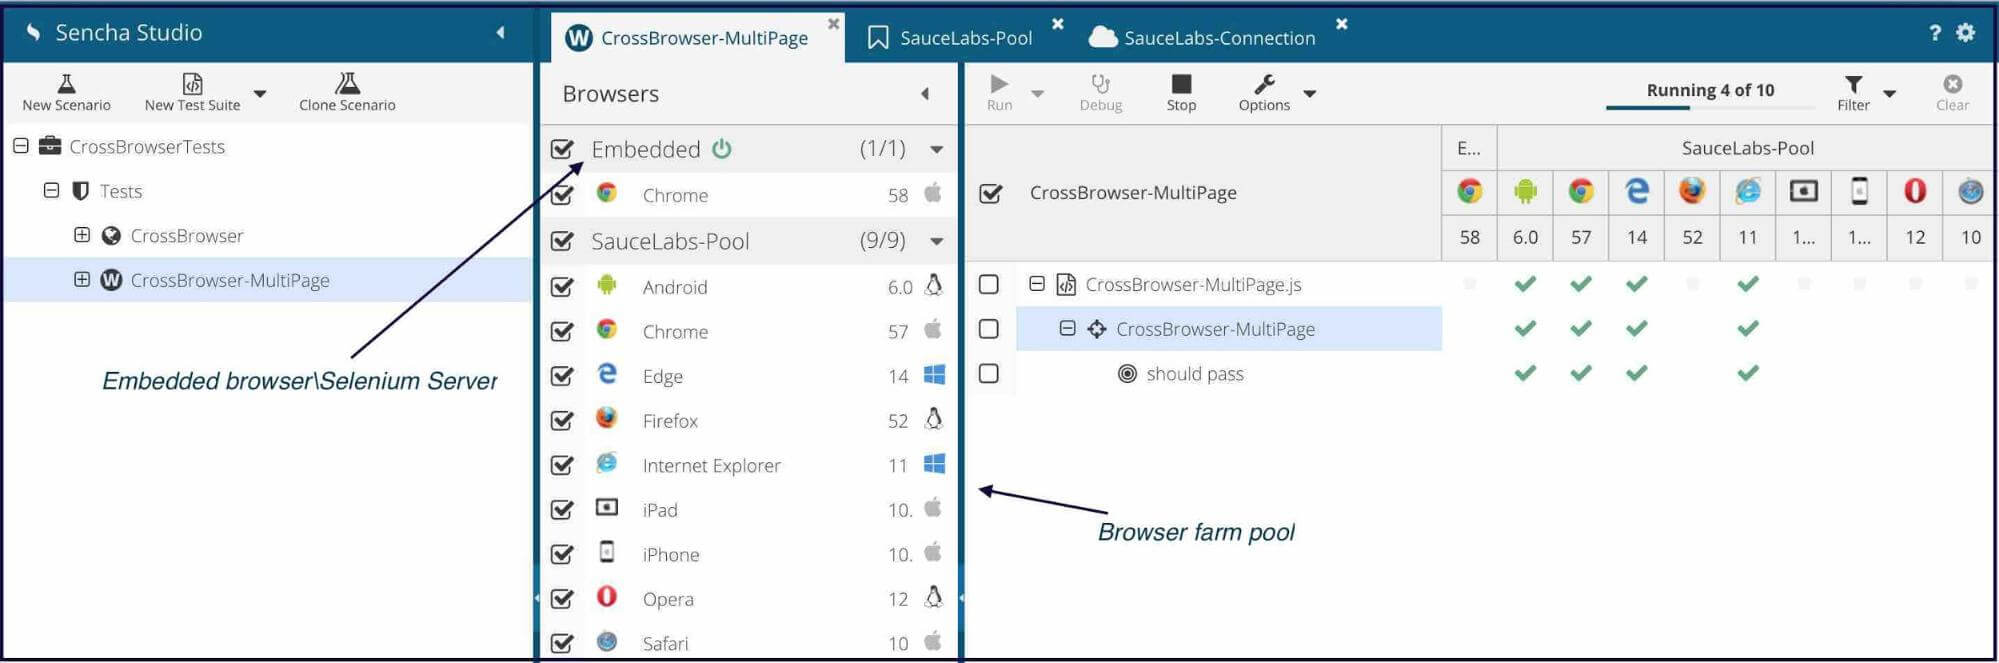Click the Internet Explorer column header icon
1999x663 pixels.
1747,191
